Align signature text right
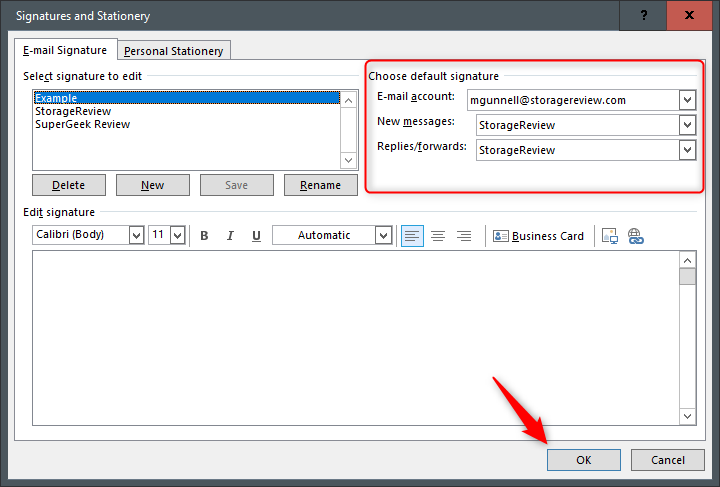 464,236
